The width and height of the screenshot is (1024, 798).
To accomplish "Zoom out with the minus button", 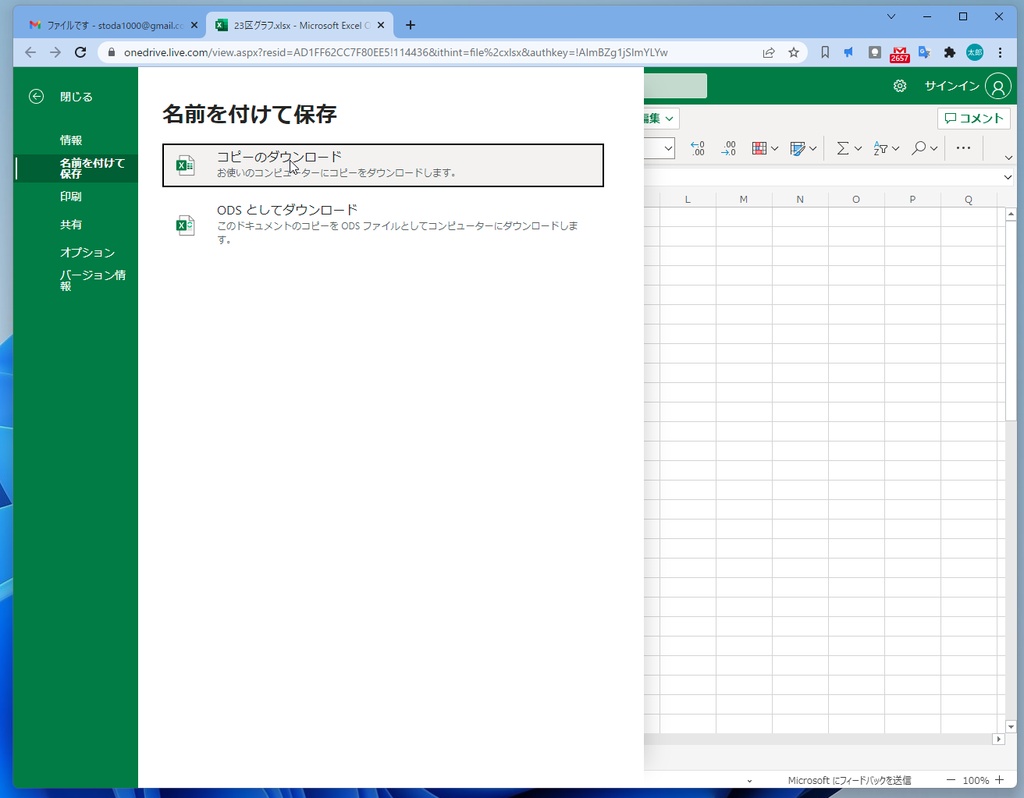I will click(951, 780).
